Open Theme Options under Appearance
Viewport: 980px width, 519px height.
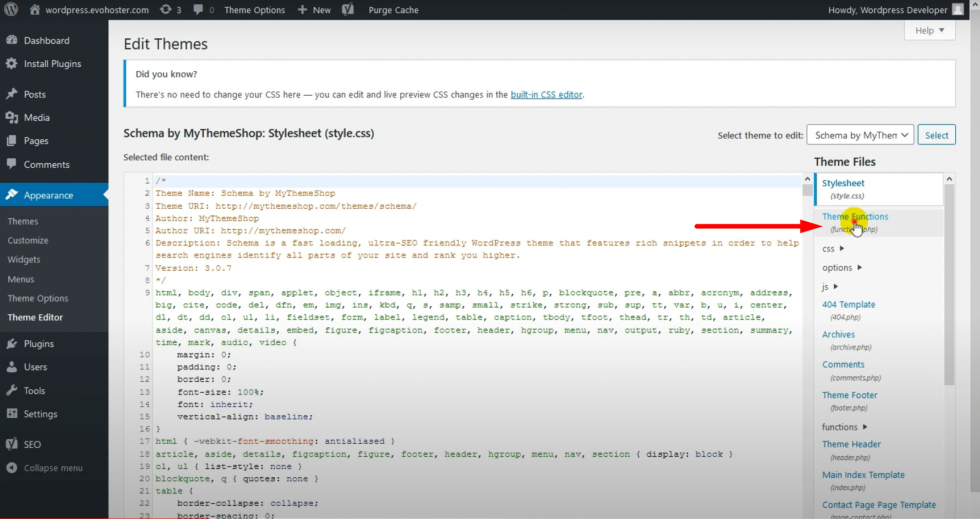tap(38, 298)
